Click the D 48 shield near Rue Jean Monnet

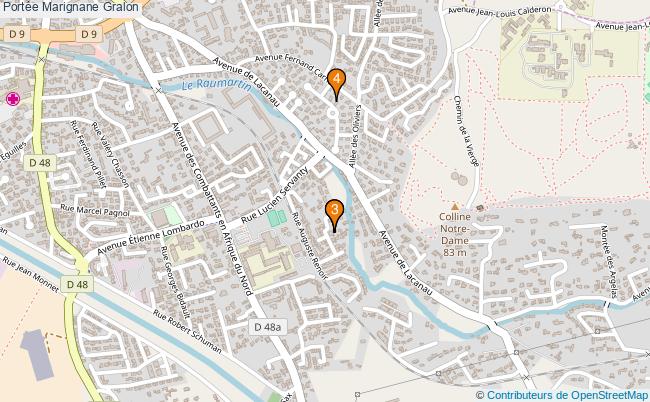pyautogui.click(x=78, y=284)
